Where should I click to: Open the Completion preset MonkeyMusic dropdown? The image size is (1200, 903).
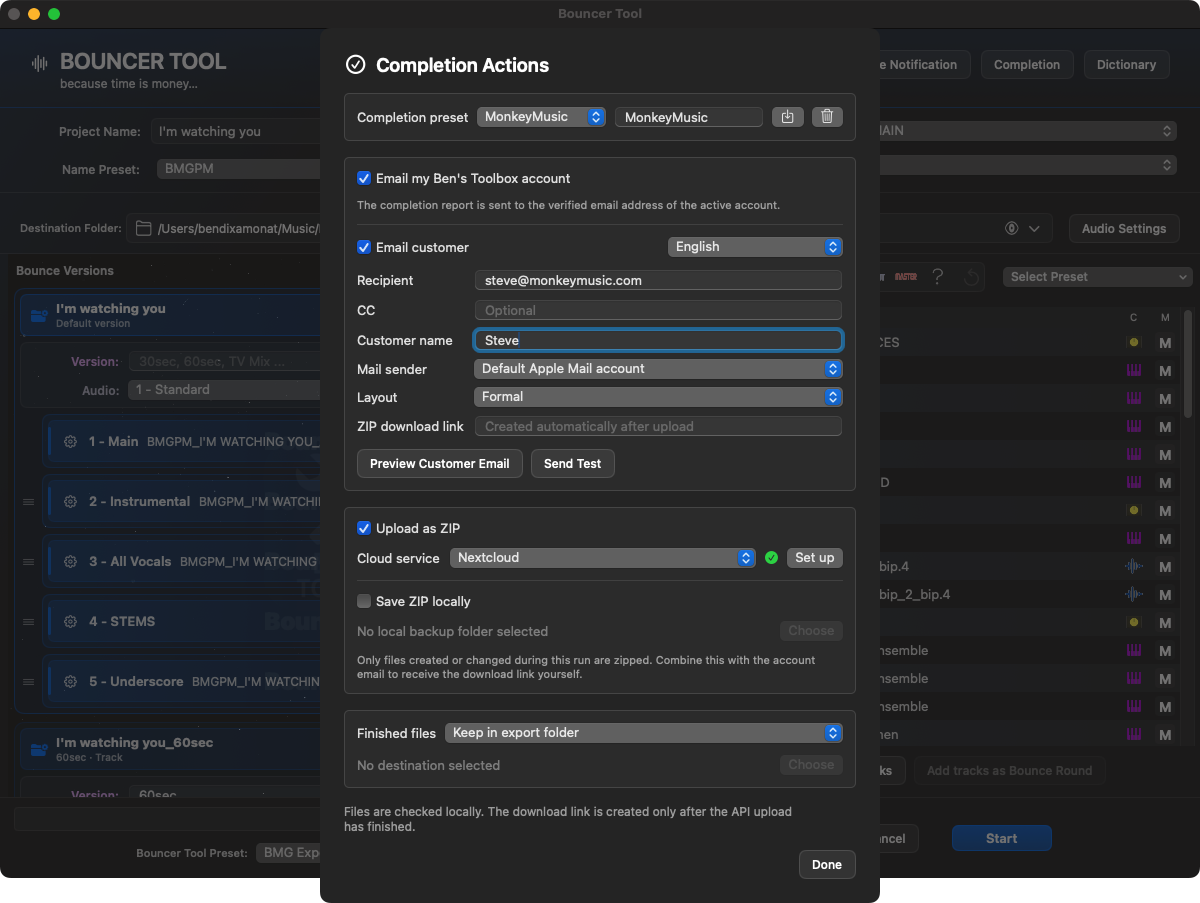(x=541, y=117)
